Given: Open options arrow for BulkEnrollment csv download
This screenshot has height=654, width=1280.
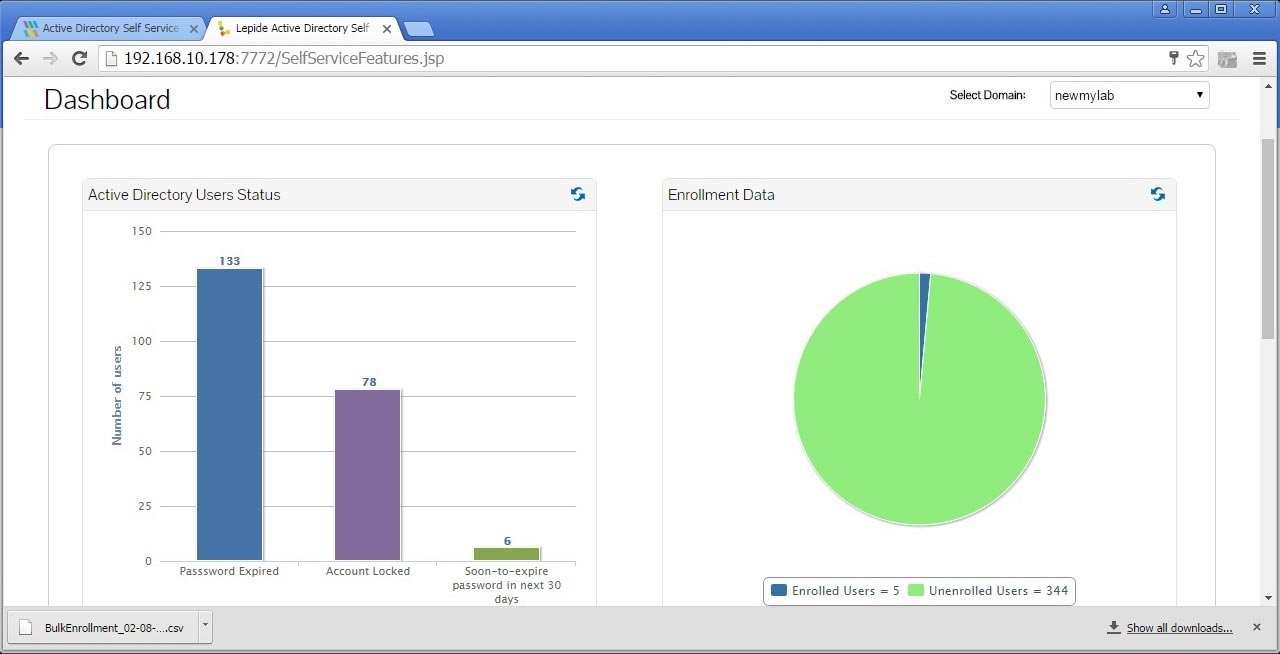Looking at the screenshot, I should (205, 627).
